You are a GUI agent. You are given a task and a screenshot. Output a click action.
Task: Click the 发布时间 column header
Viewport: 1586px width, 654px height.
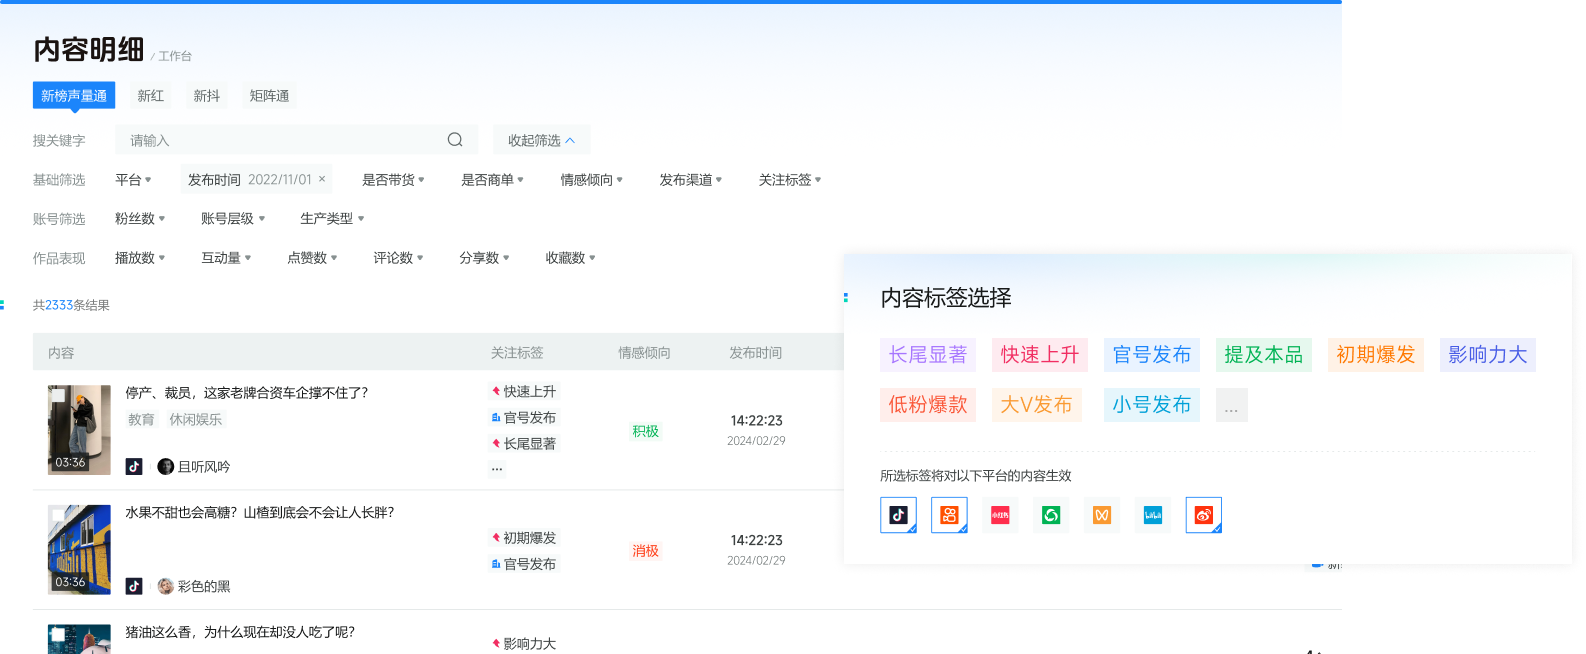point(755,353)
